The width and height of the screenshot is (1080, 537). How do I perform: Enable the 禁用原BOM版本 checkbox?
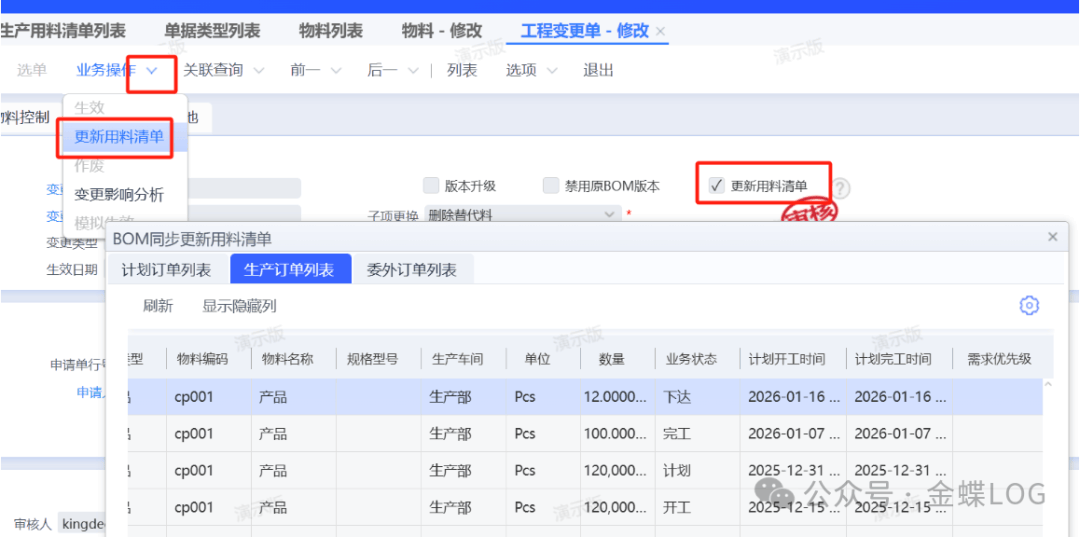[x=551, y=186]
